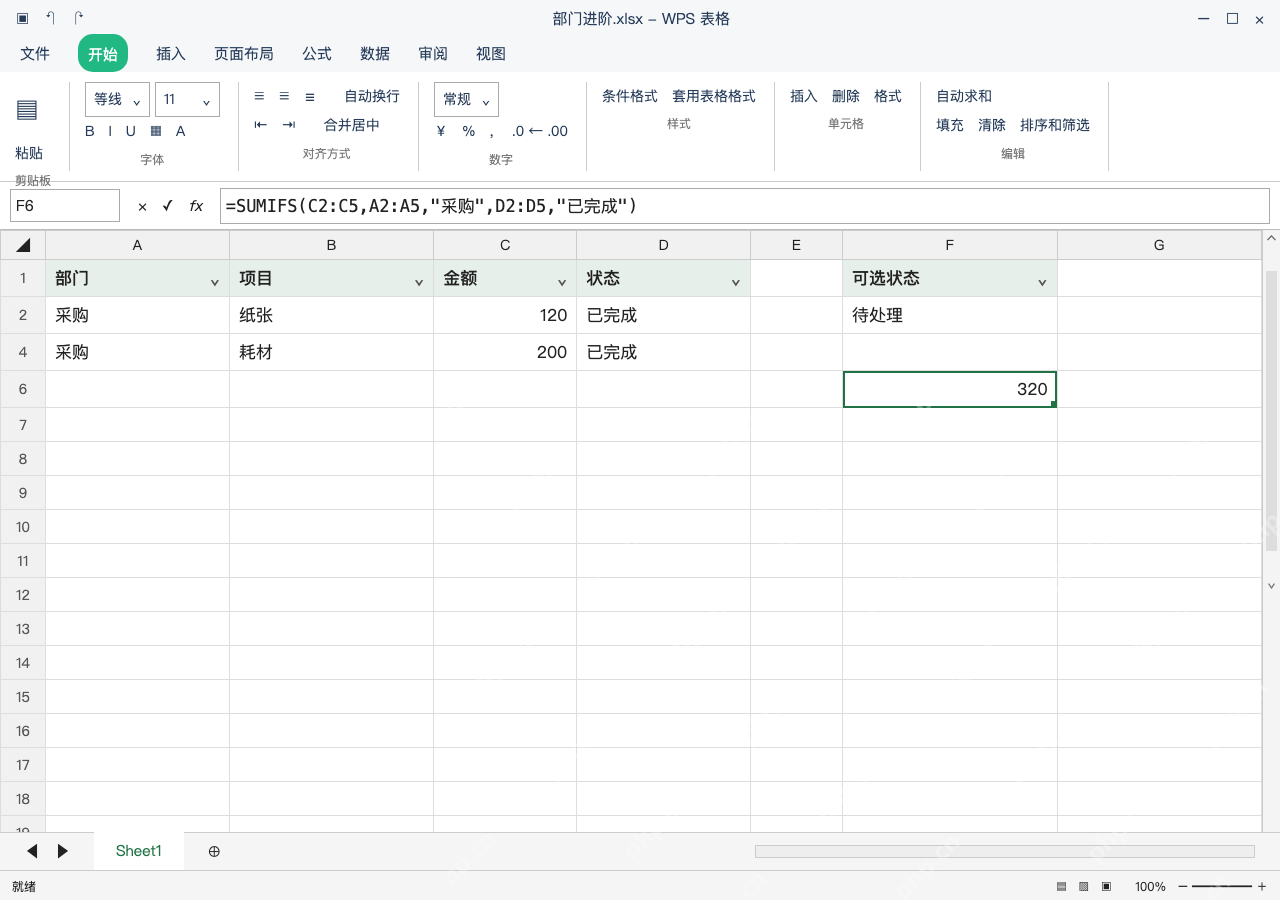1280x900 pixels.
Task: Toggle 自动换行 wrap text
Action: coord(372,96)
